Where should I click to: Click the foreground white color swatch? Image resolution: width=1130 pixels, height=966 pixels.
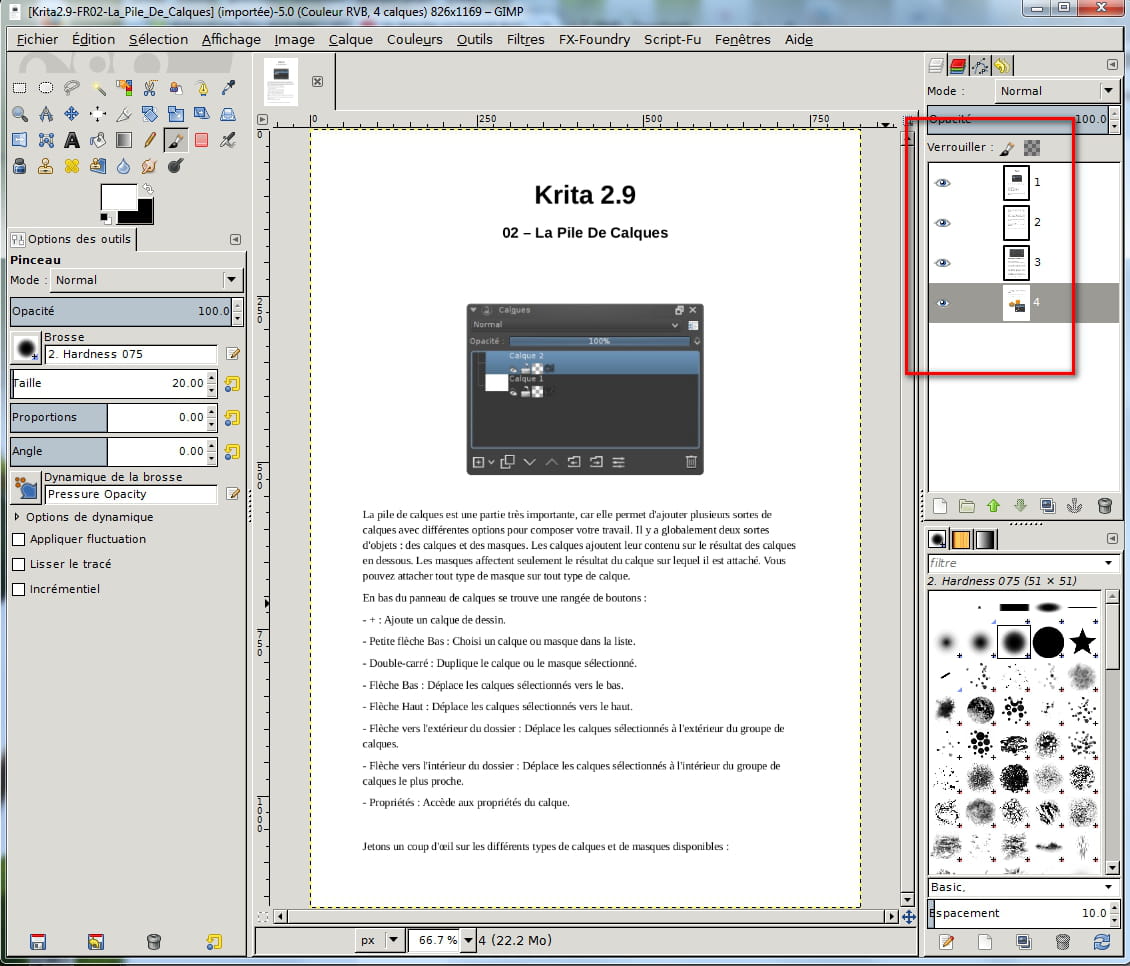(118, 197)
